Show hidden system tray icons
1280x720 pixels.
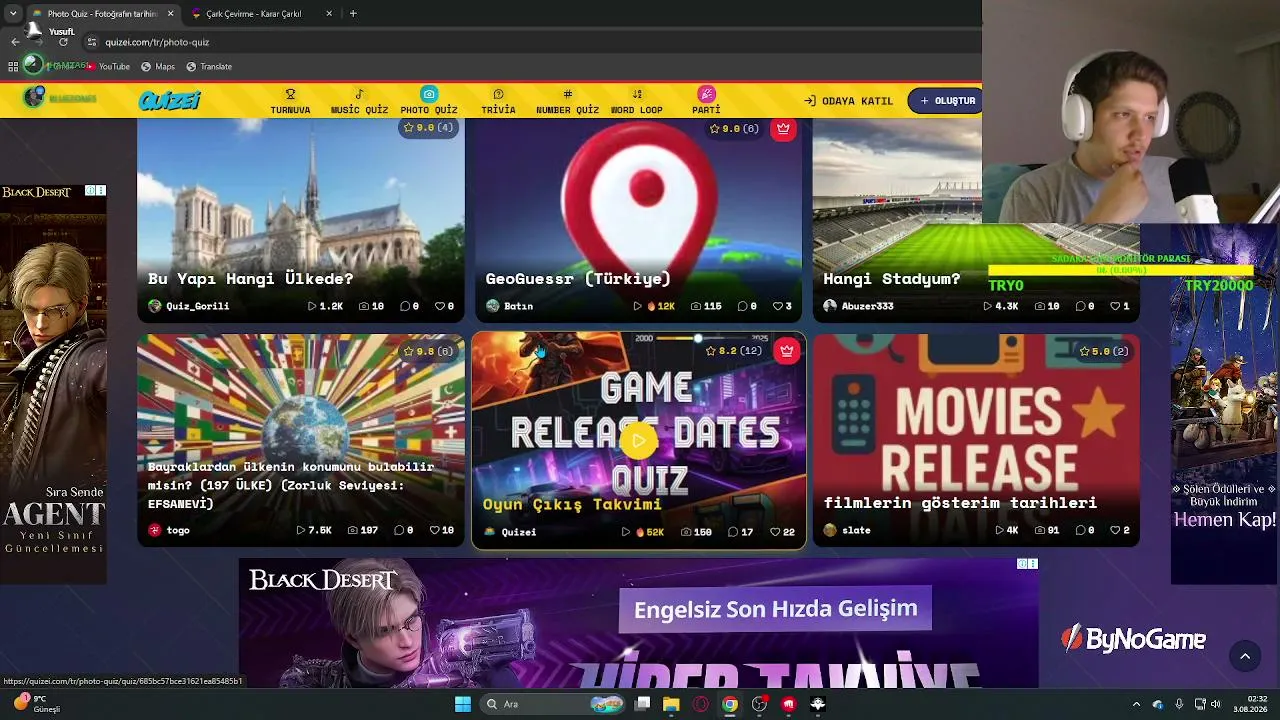pos(1136,704)
